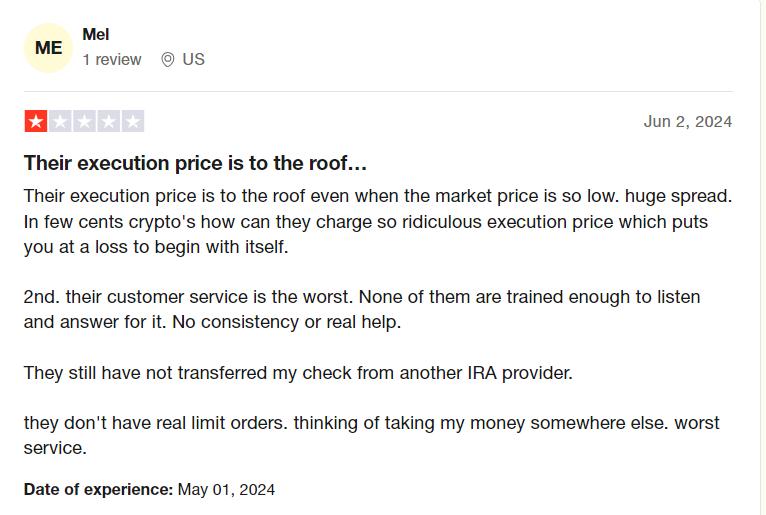Screen dimensions: 766x515
Task: Click the sentence about IRA provider check
Action: (298, 373)
